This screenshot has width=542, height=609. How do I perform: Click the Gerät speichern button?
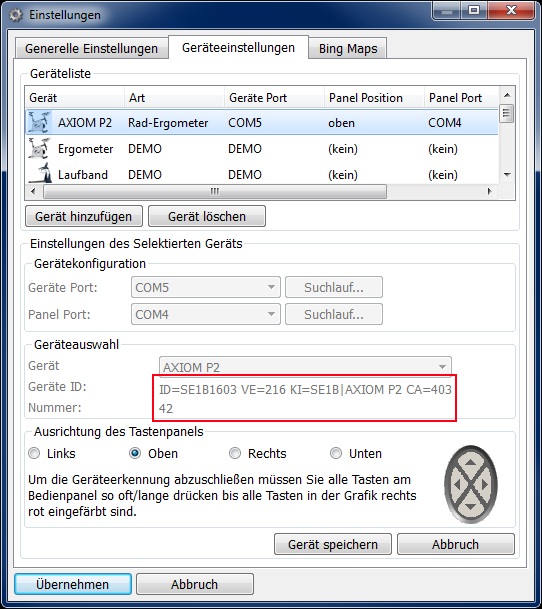[x=333, y=544]
